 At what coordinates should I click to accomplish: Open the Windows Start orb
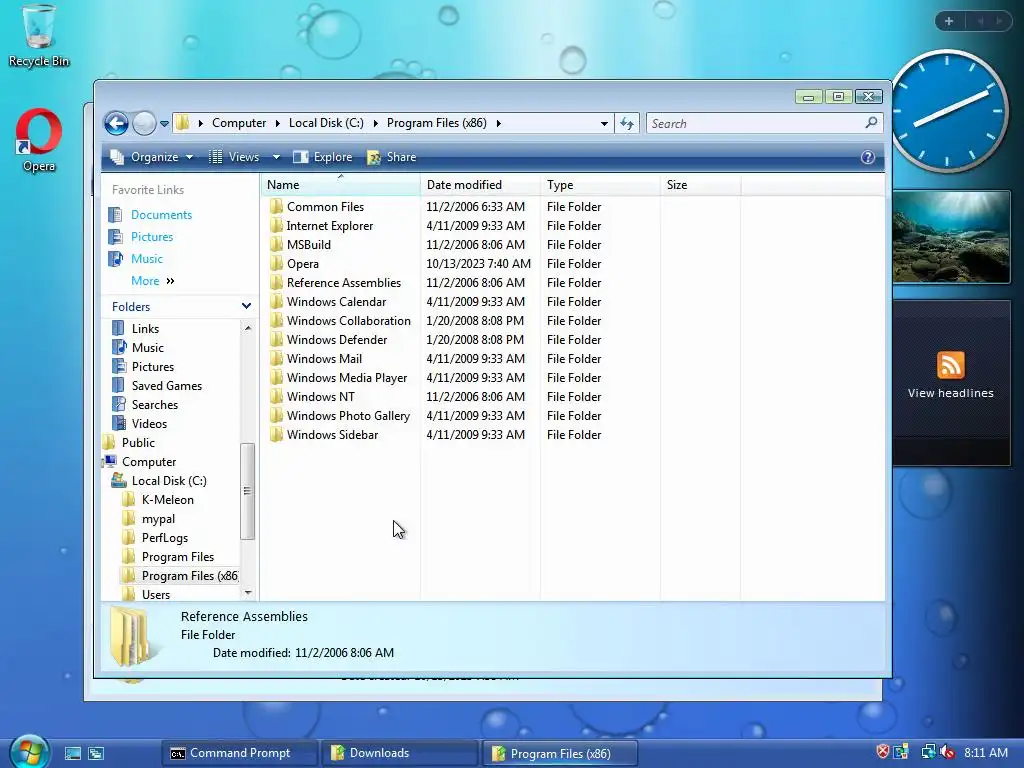[28, 752]
